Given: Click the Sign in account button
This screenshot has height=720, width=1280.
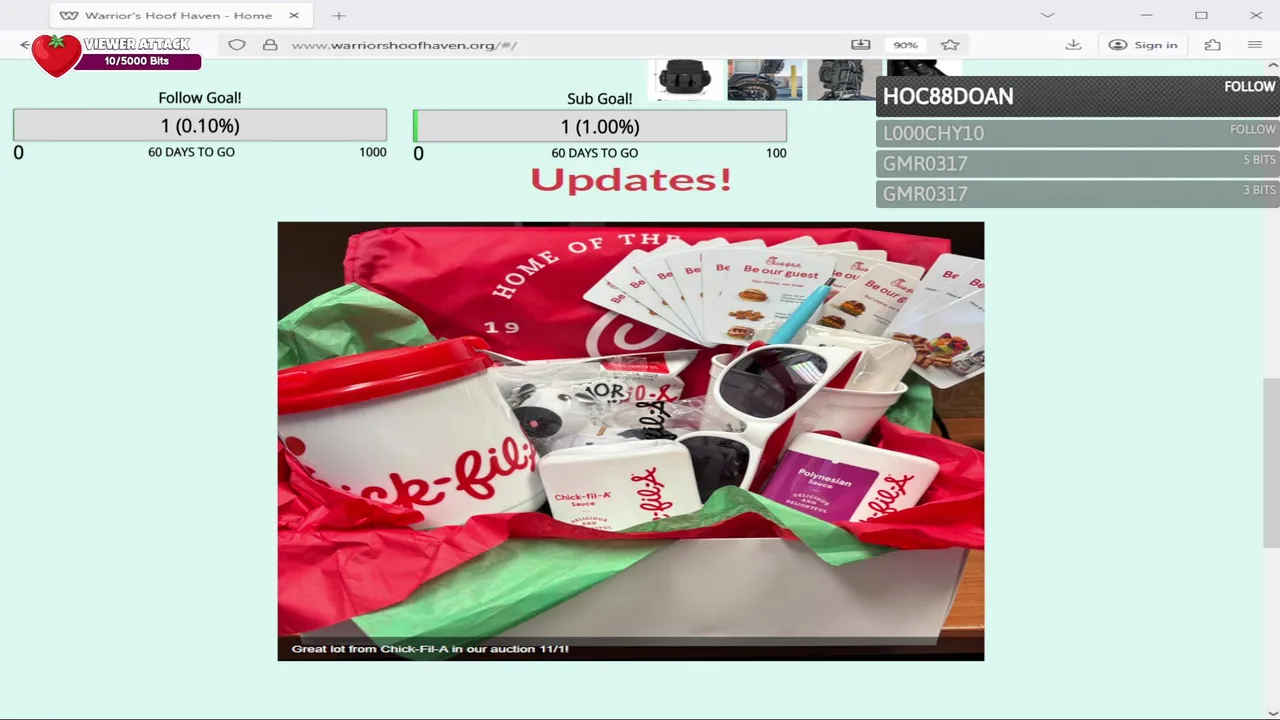Looking at the screenshot, I should pyautogui.click(x=1143, y=45).
